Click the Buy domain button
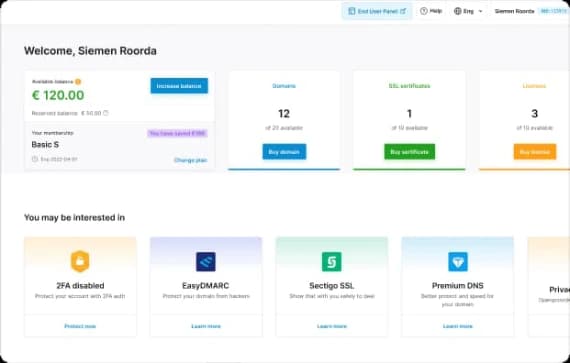This screenshot has width=570, height=363. pos(284,152)
